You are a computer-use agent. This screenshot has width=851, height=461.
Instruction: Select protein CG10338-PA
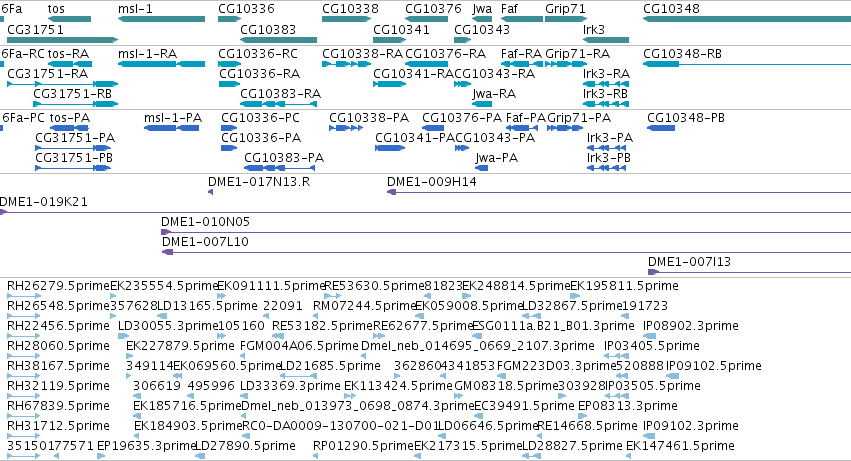346,128
